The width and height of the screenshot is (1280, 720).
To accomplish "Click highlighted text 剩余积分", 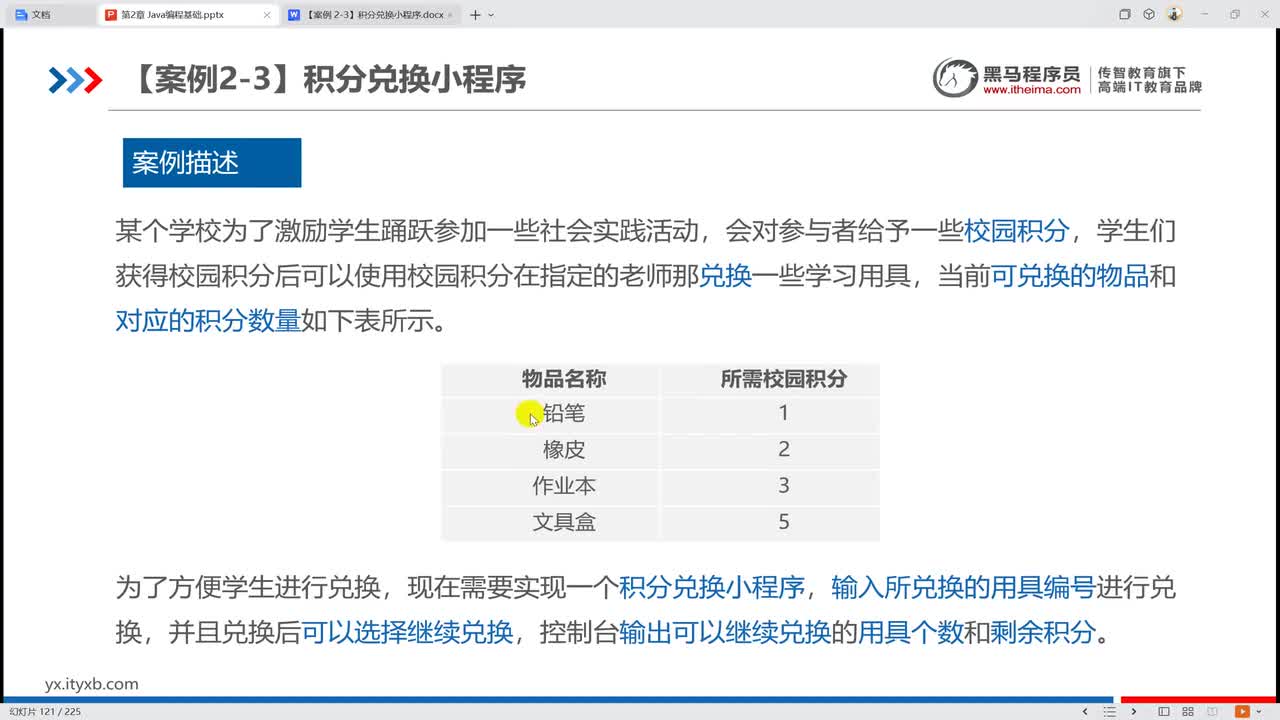I will coord(1044,632).
